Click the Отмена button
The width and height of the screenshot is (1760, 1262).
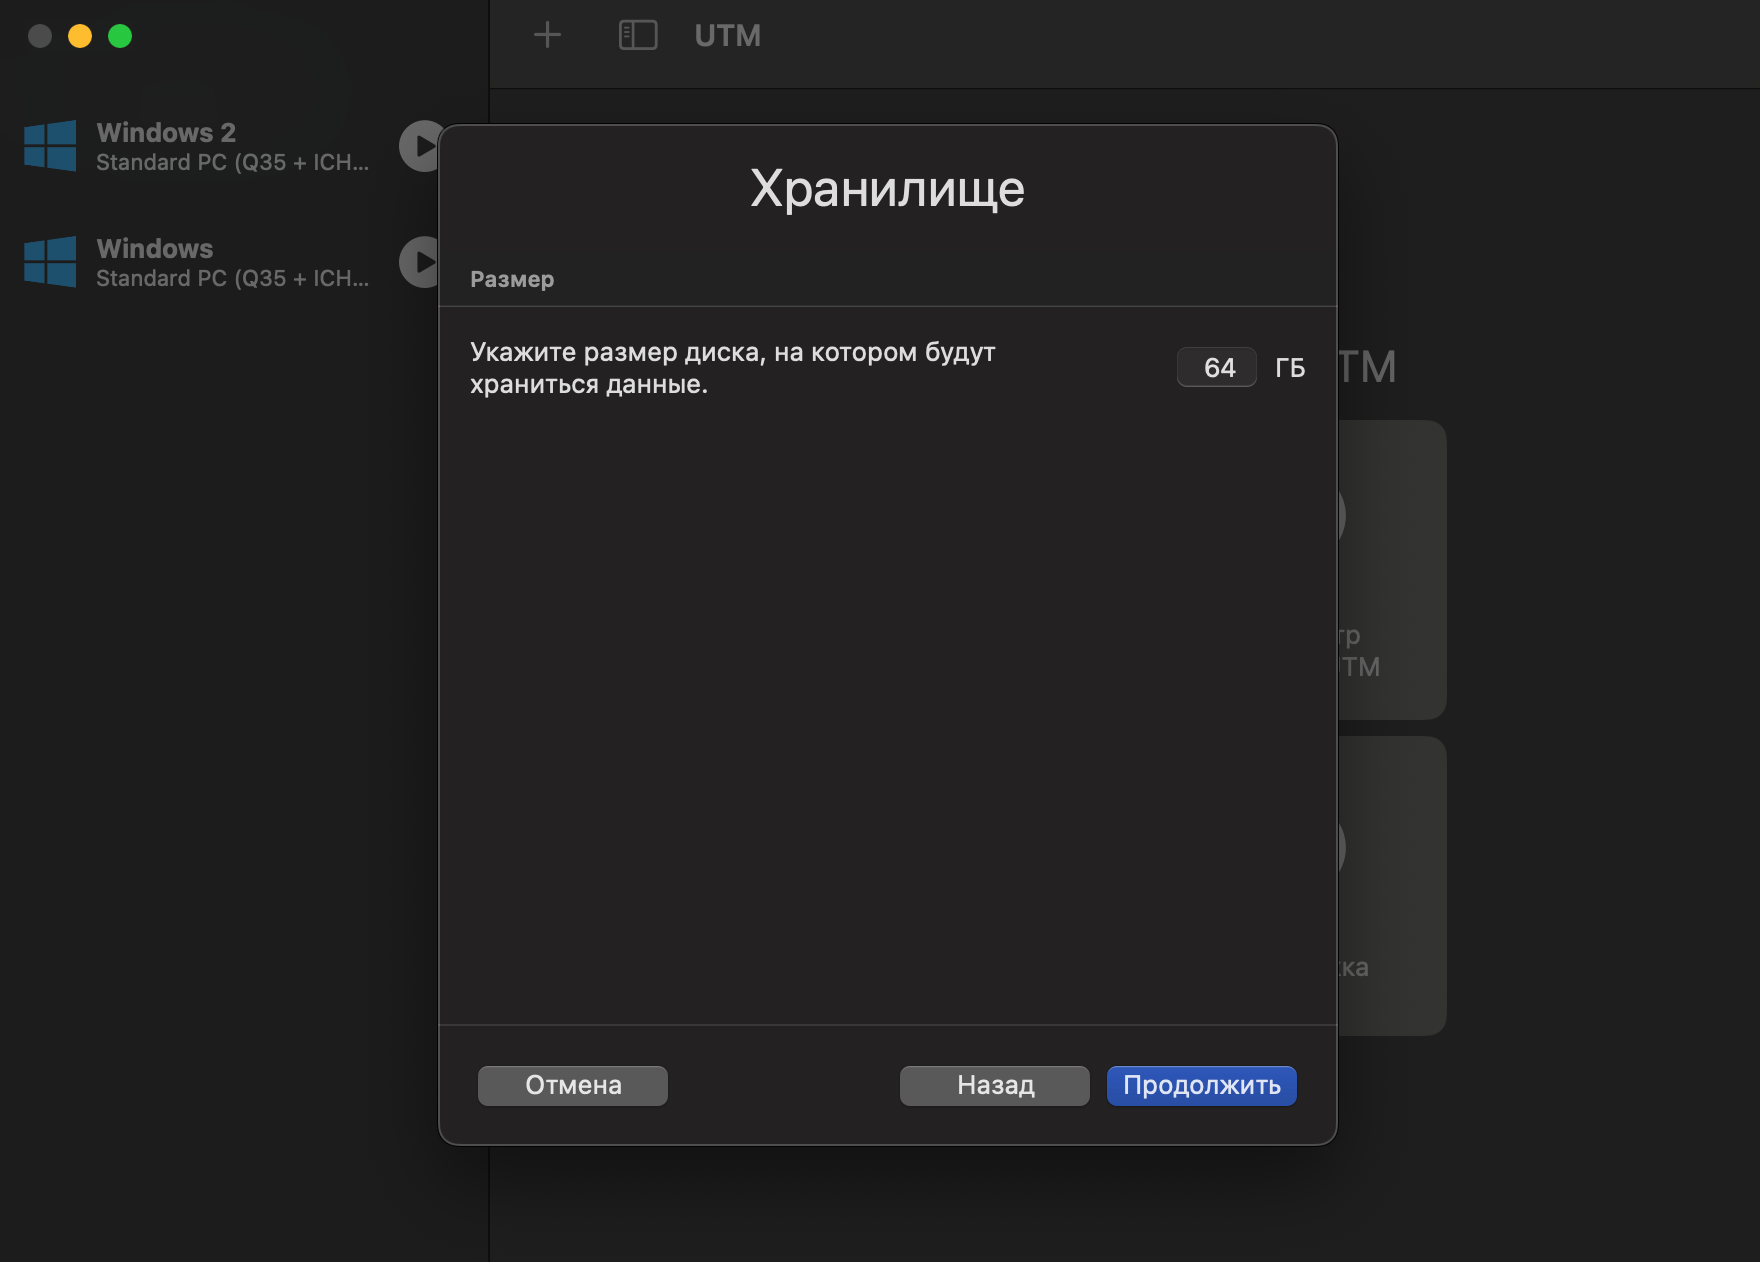click(x=573, y=1085)
